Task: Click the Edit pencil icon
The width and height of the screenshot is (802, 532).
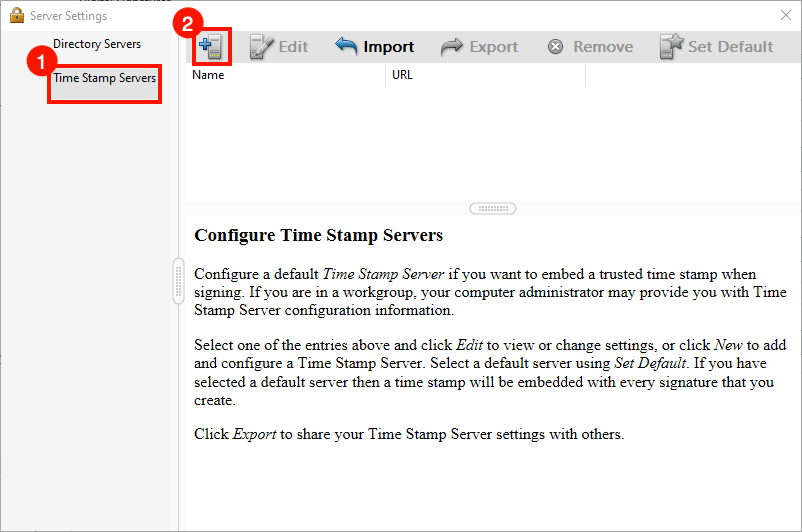Action: click(x=262, y=46)
